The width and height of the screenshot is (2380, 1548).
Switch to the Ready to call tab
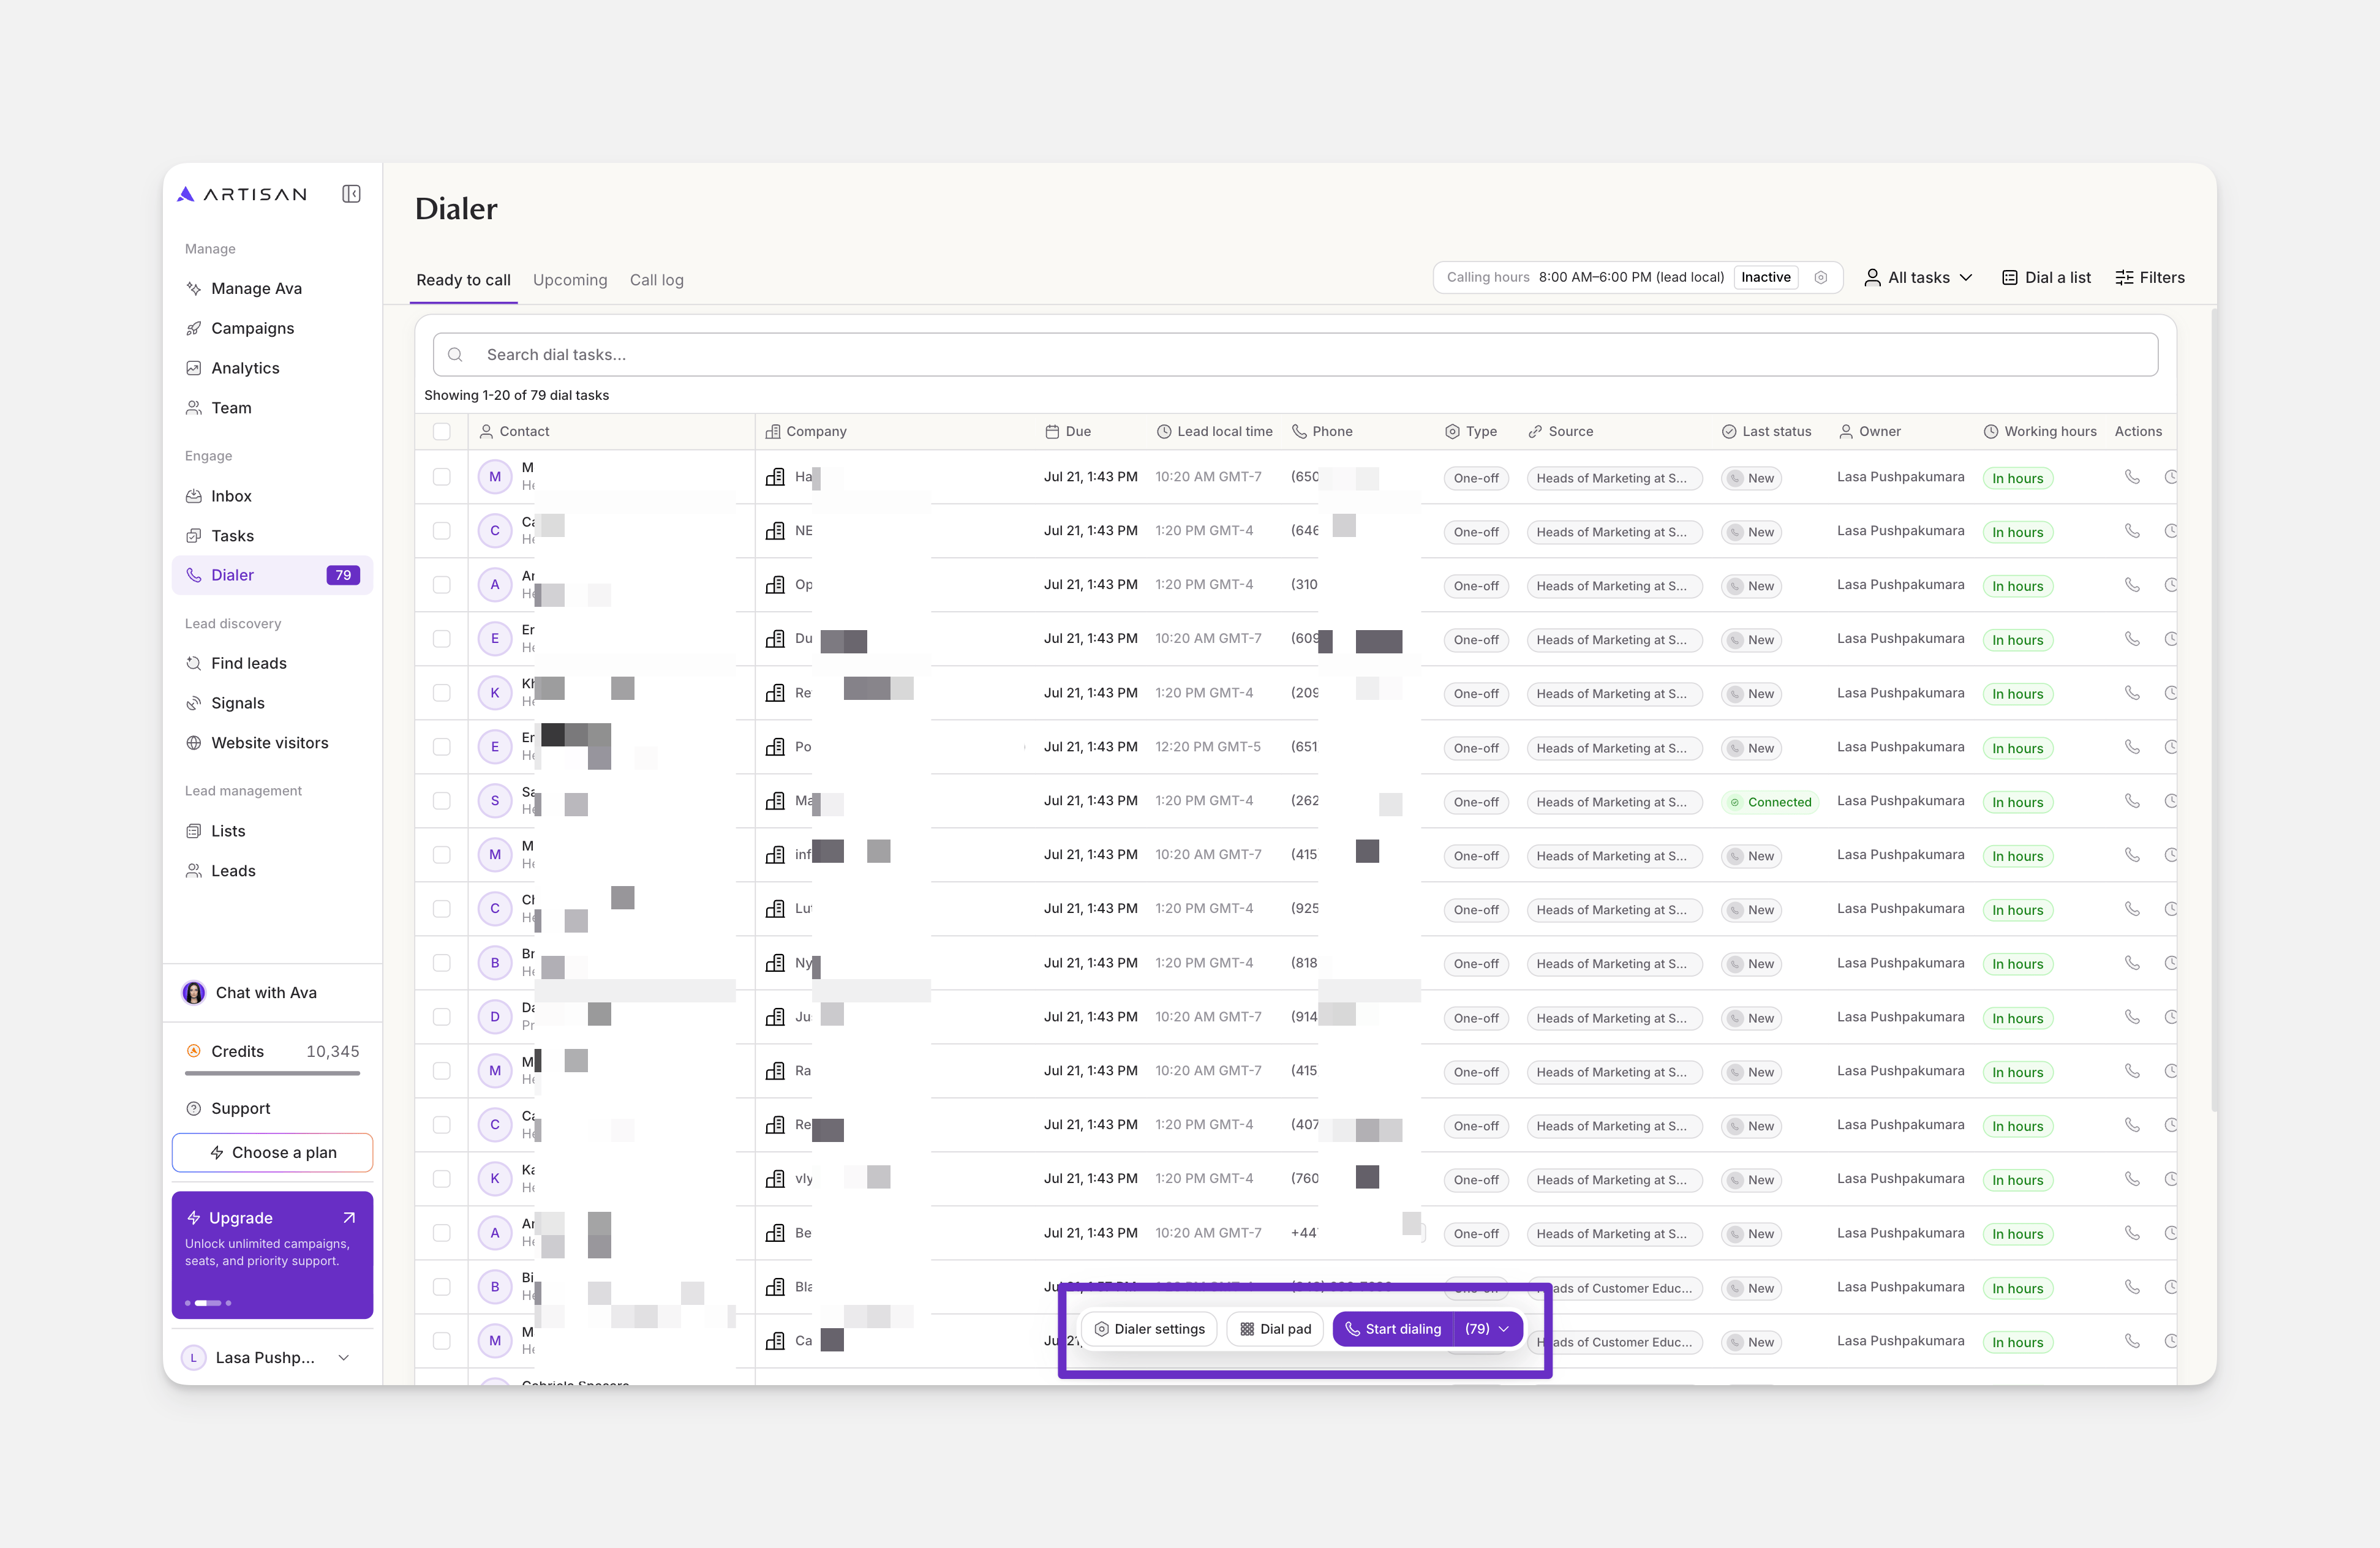point(463,280)
